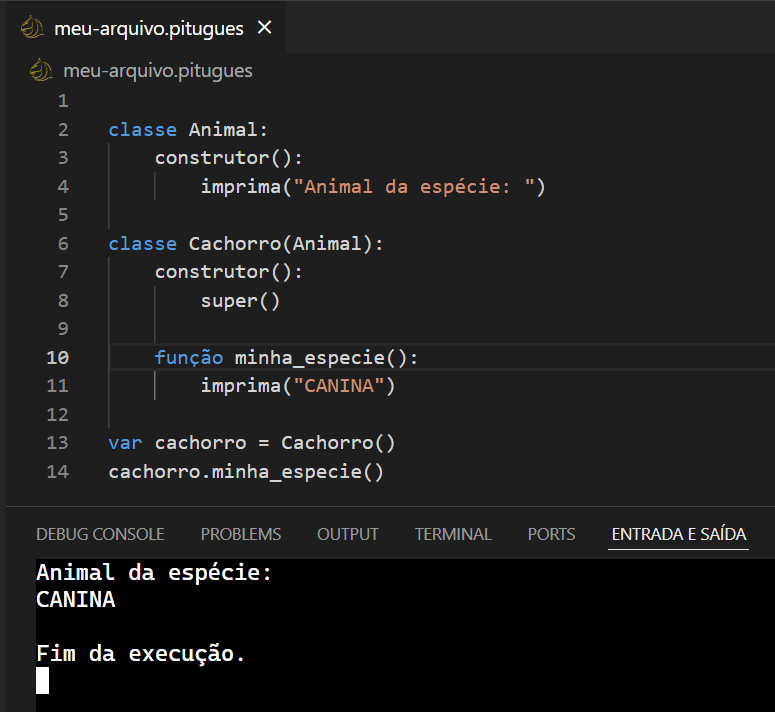
Task: Click the 'super()' call on line 8
Action: coord(240,301)
